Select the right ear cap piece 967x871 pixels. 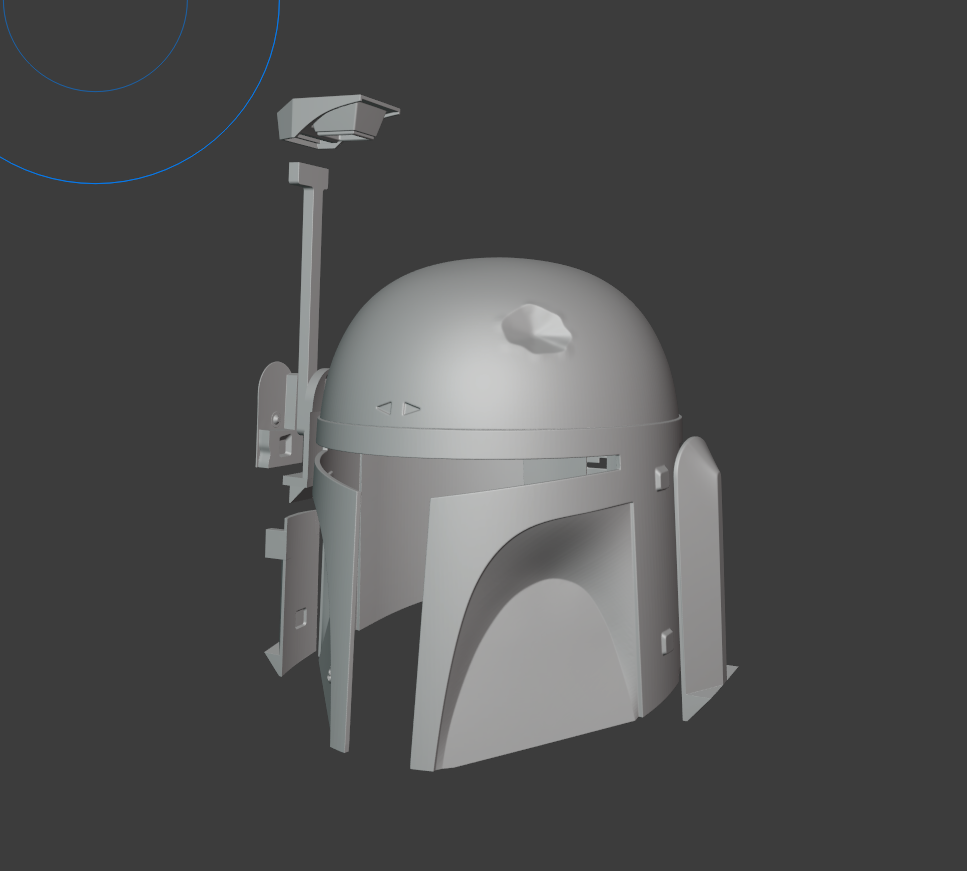pyautogui.click(x=702, y=577)
